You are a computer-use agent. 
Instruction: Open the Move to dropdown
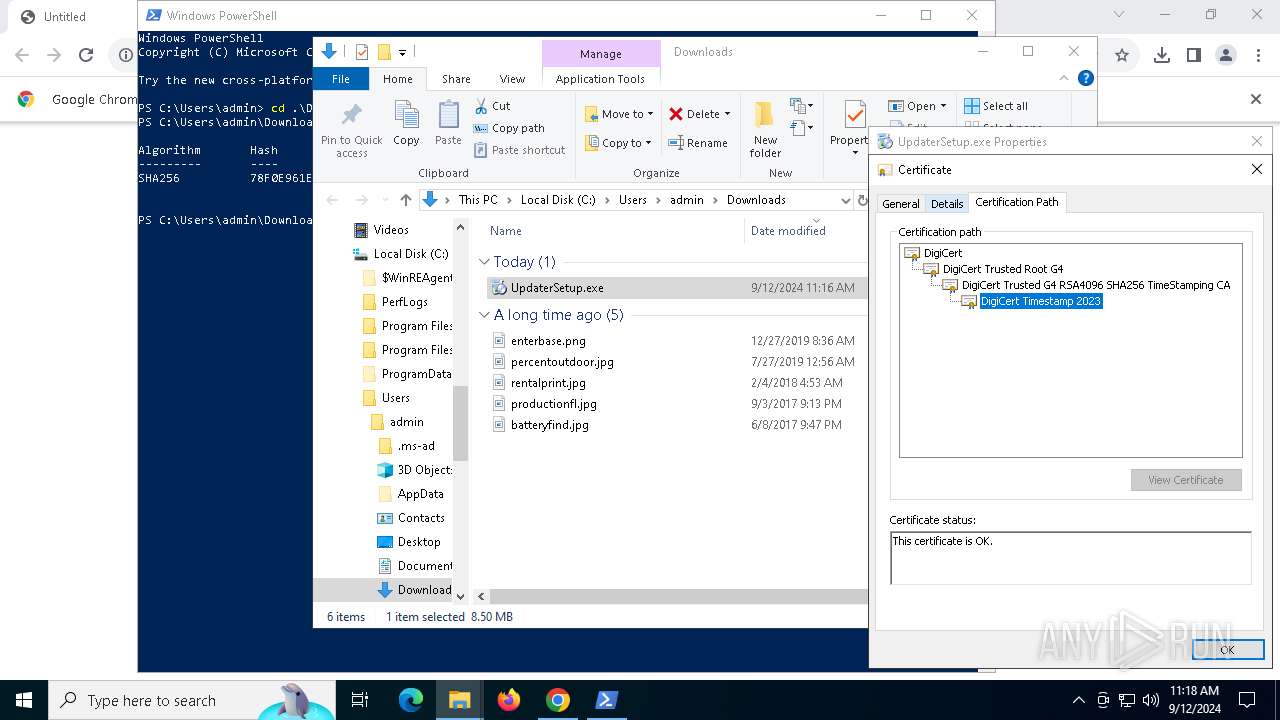[619, 114]
